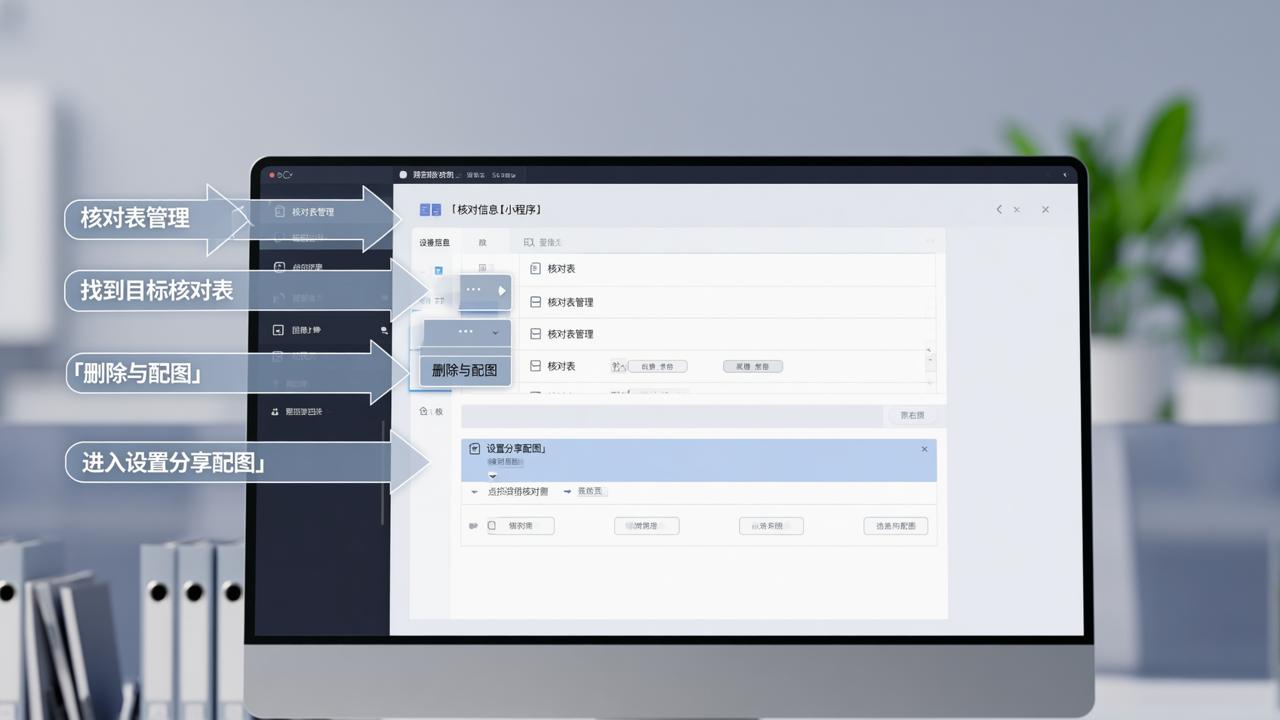Click the grey pill tag in 核对表 row
This screenshot has width=1280, height=720.
coord(753,367)
